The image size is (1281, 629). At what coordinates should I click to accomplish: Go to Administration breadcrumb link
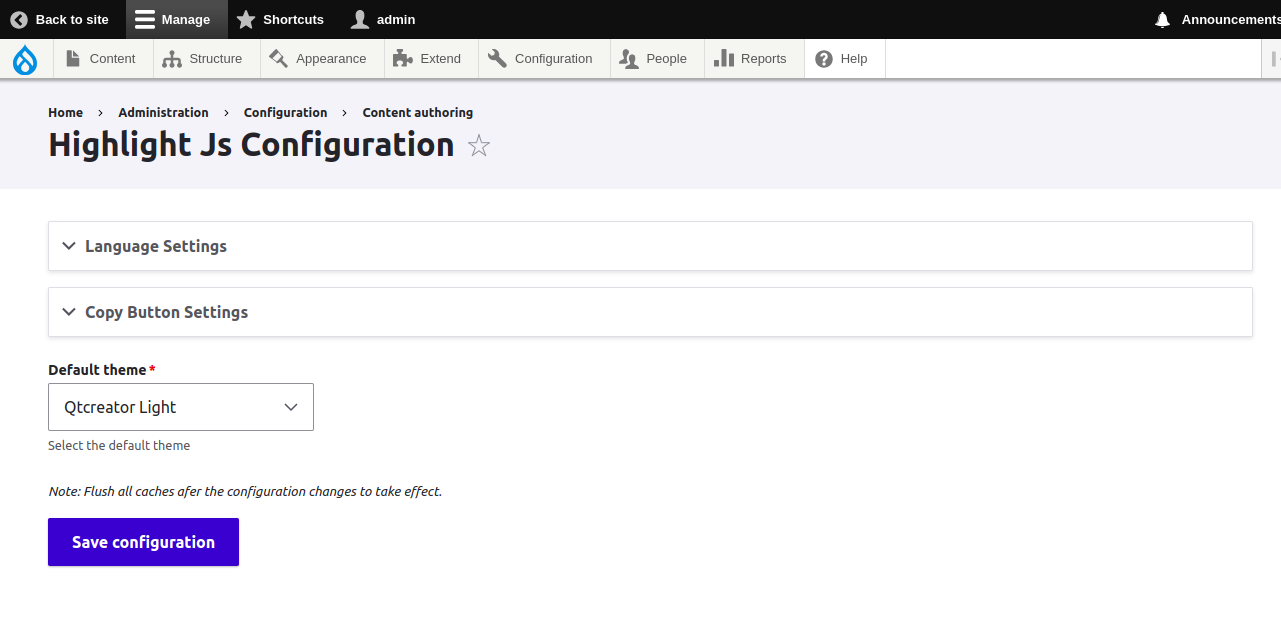pyautogui.click(x=163, y=113)
